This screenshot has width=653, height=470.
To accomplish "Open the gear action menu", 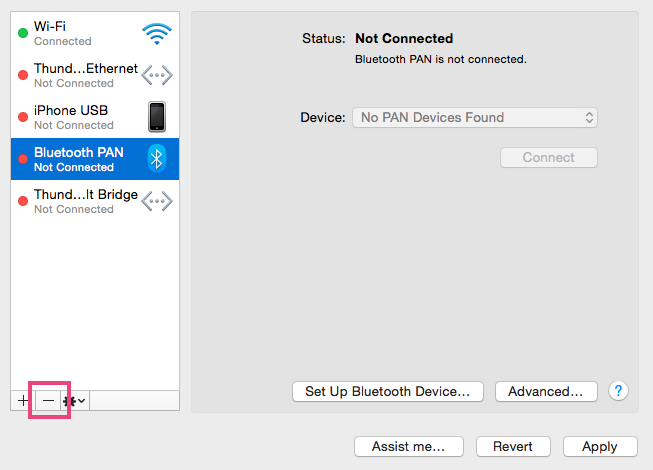I will coord(74,400).
